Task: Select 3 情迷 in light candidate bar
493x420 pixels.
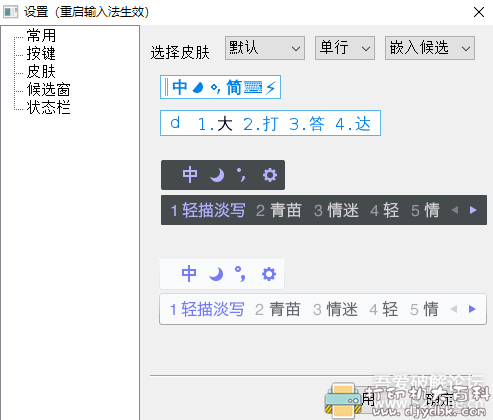Action: (335, 309)
